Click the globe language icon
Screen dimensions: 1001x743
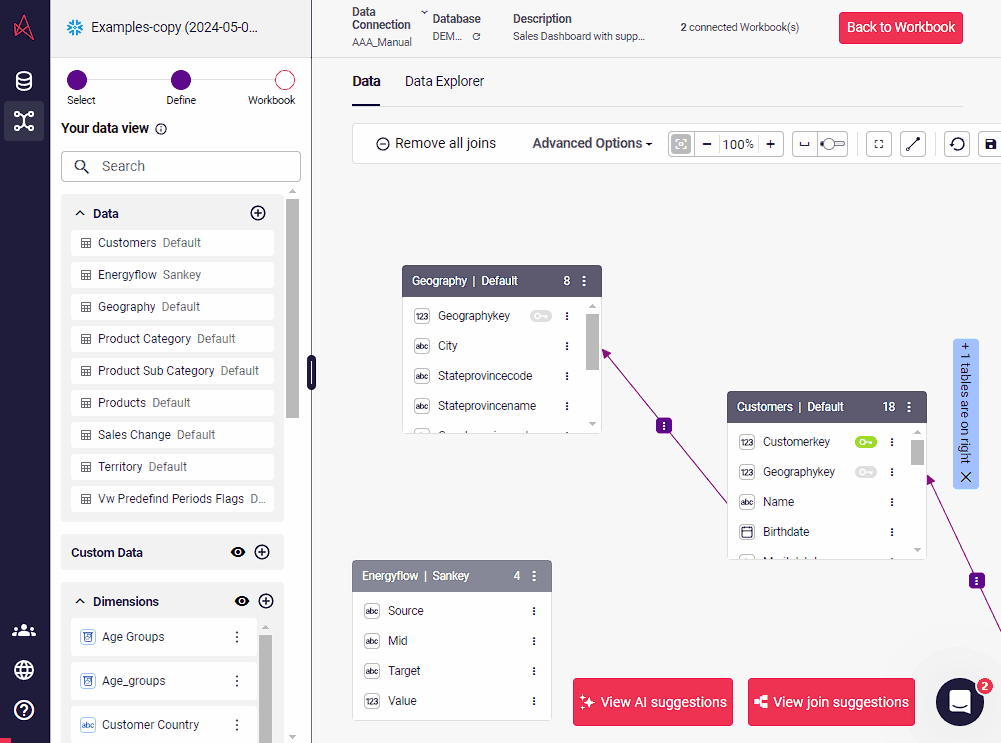pyautogui.click(x=24, y=670)
